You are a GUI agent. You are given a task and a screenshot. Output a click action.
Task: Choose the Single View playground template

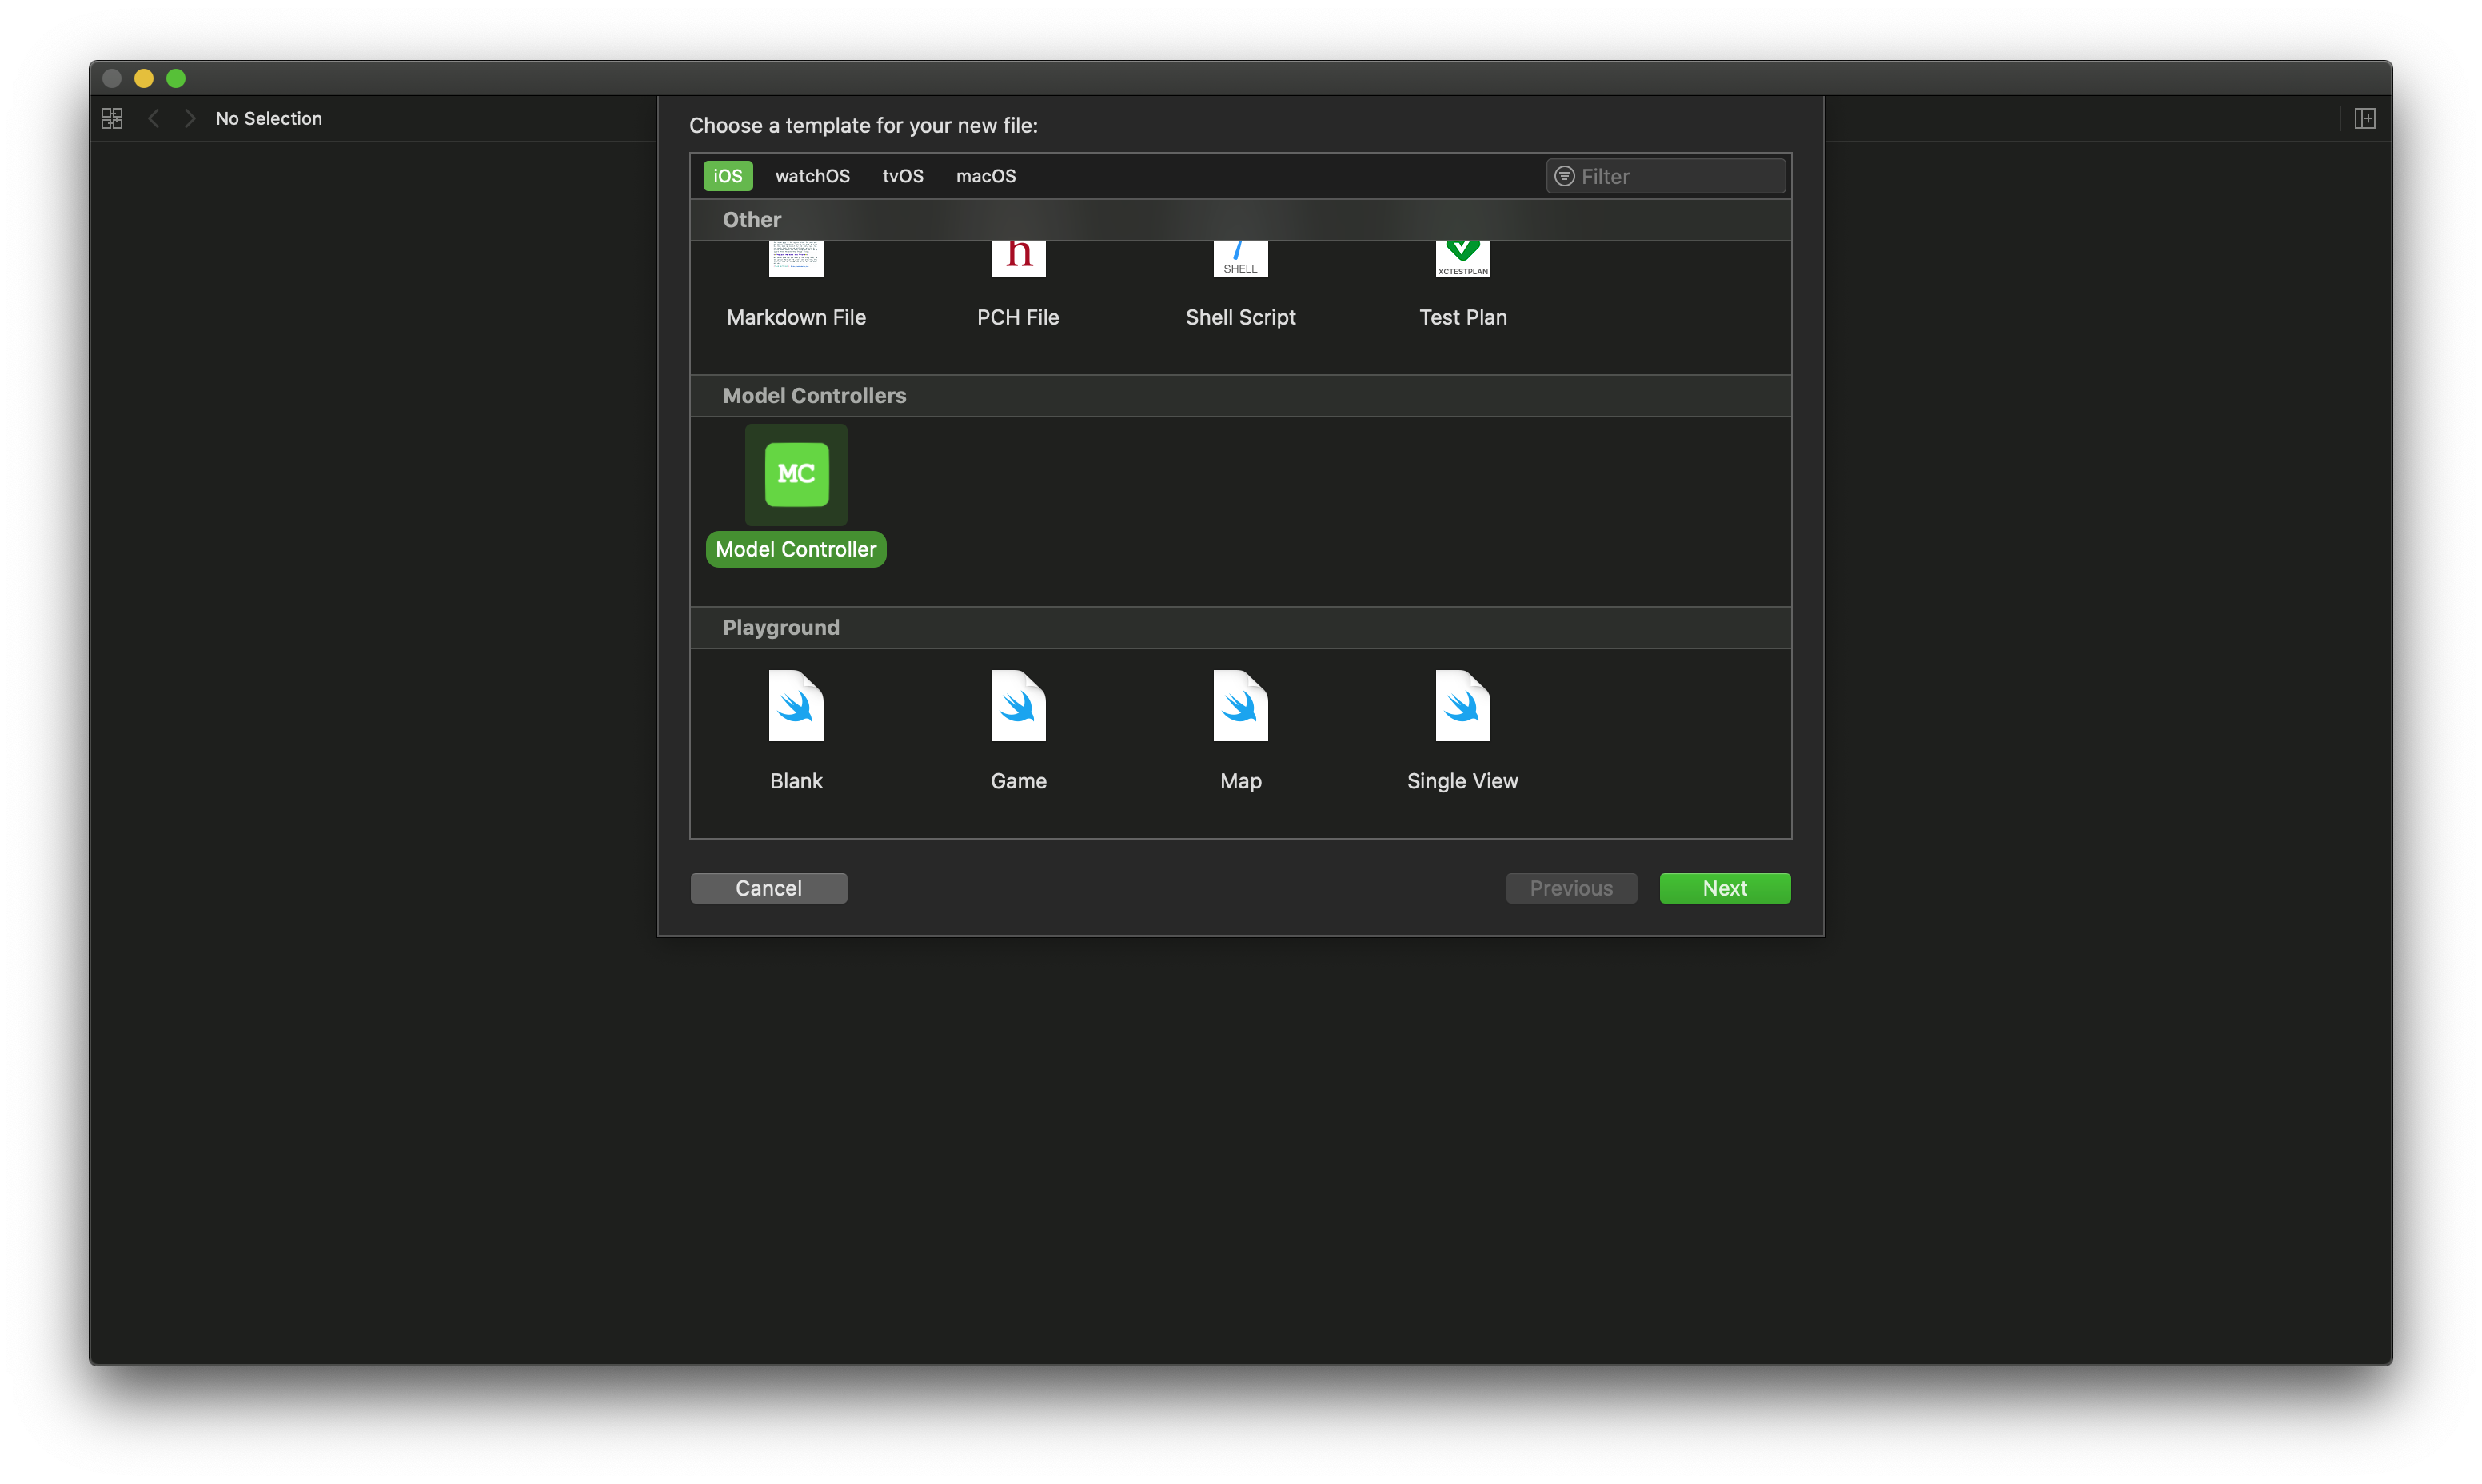pyautogui.click(x=1462, y=706)
